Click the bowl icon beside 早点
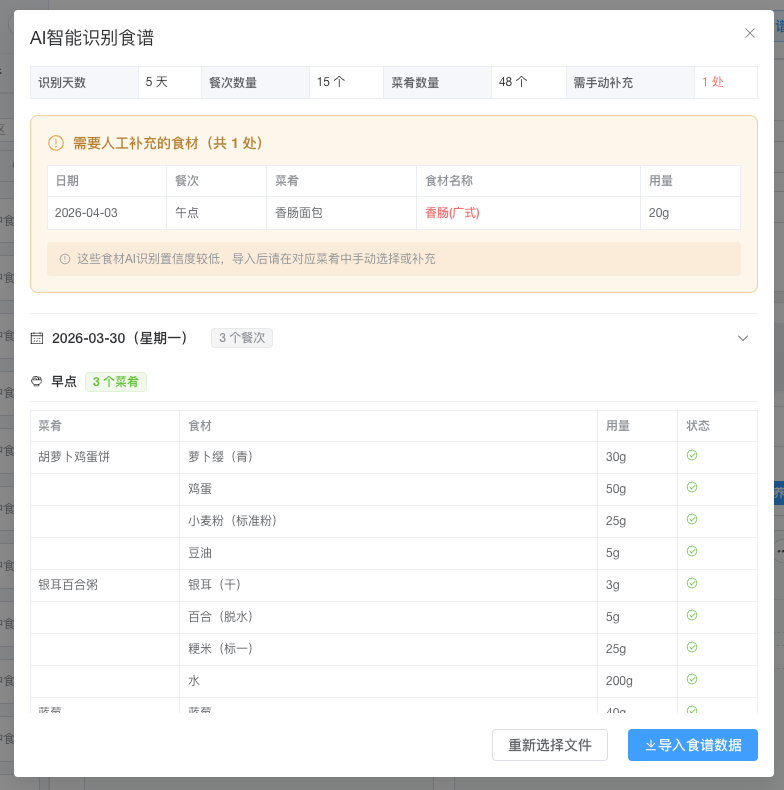Image resolution: width=784 pixels, height=790 pixels. [x=37, y=381]
